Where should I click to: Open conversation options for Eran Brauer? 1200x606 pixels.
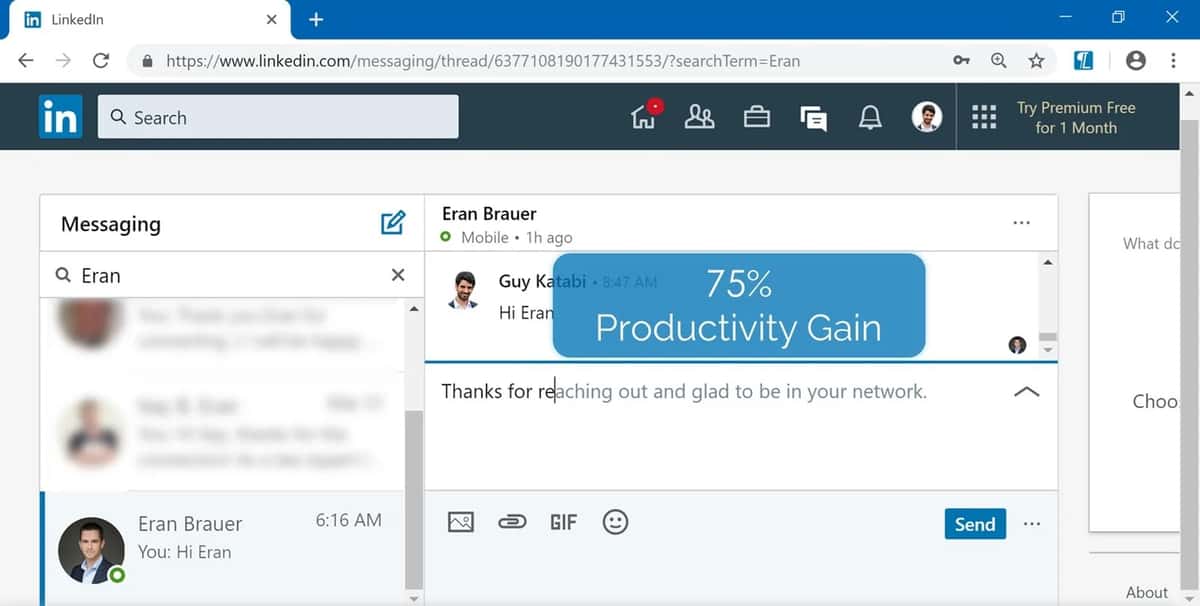(1021, 223)
